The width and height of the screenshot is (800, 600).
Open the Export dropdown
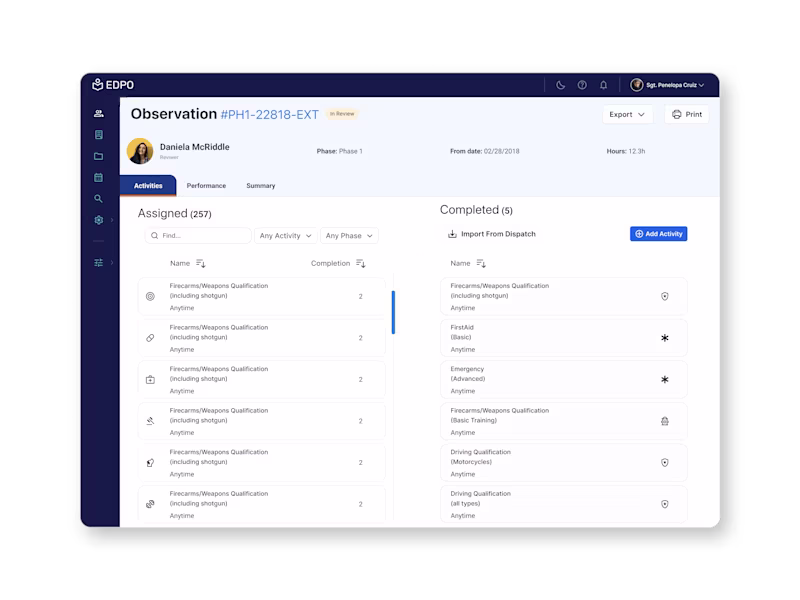(x=627, y=114)
